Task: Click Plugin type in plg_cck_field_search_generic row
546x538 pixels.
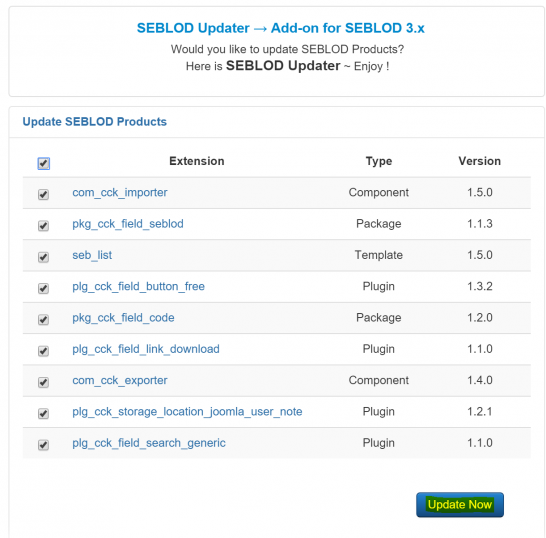Action: click(x=379, y=443)
